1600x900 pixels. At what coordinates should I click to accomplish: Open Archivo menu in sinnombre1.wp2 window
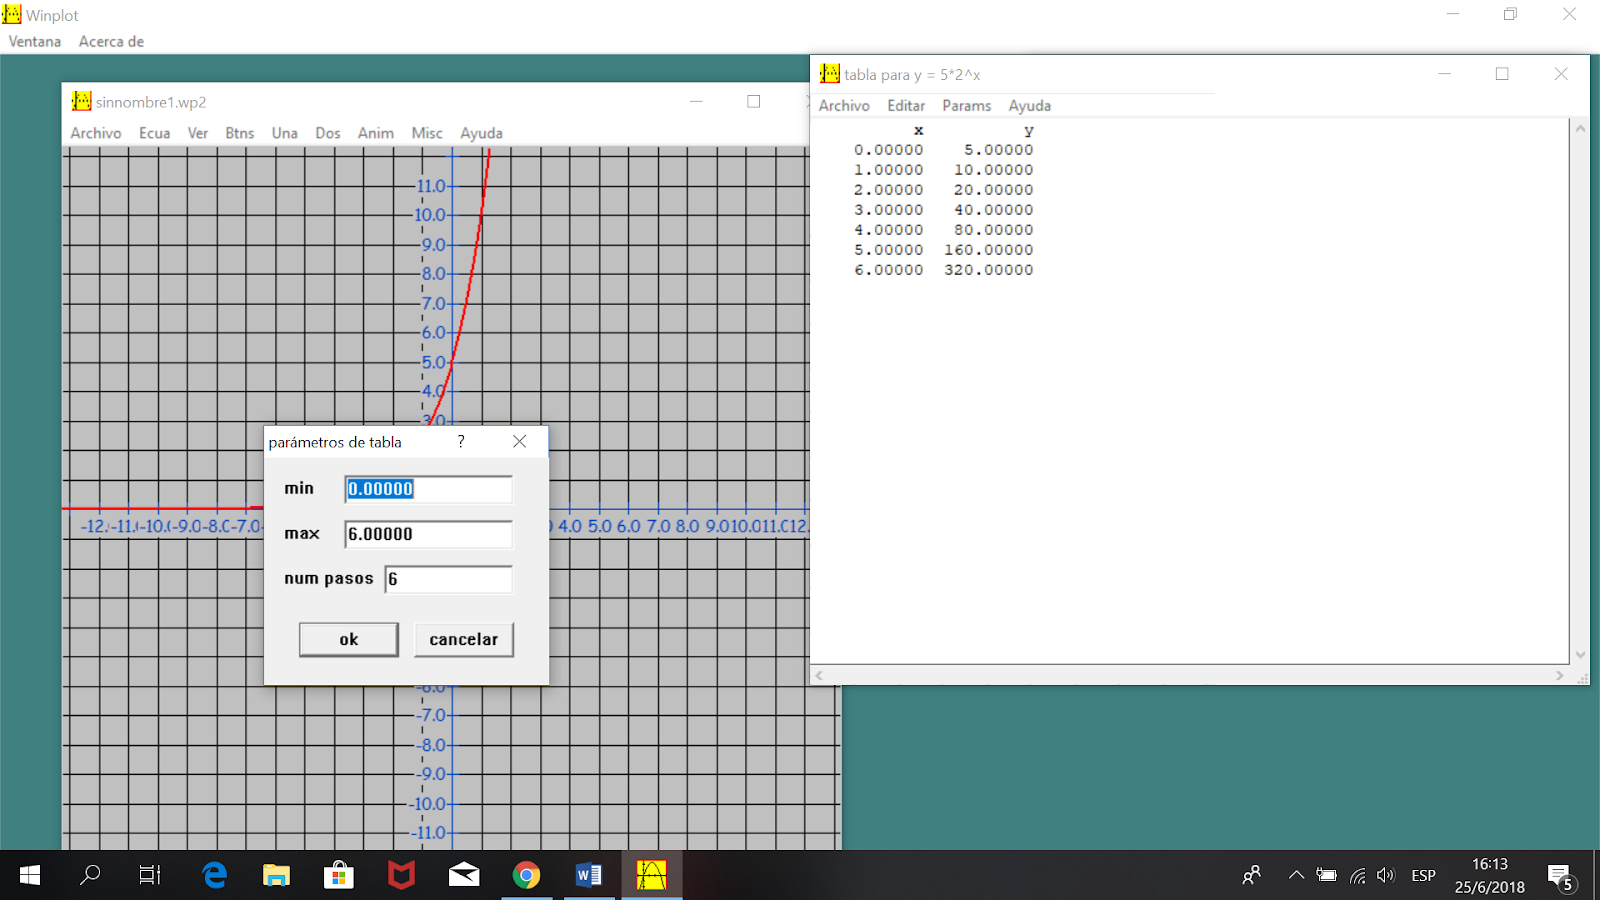pos(96,133)
